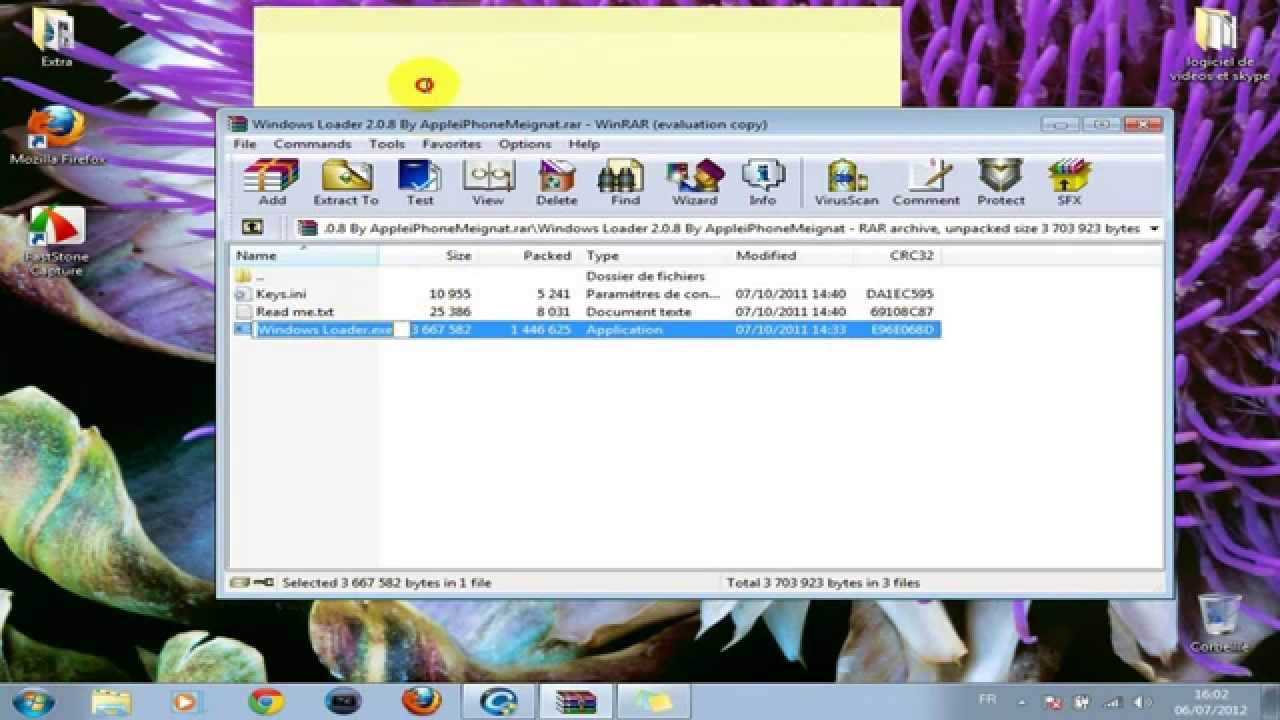Sort by CRC32 column header
The height and width of the screenshot is (720, 1280).
point(897,256)
